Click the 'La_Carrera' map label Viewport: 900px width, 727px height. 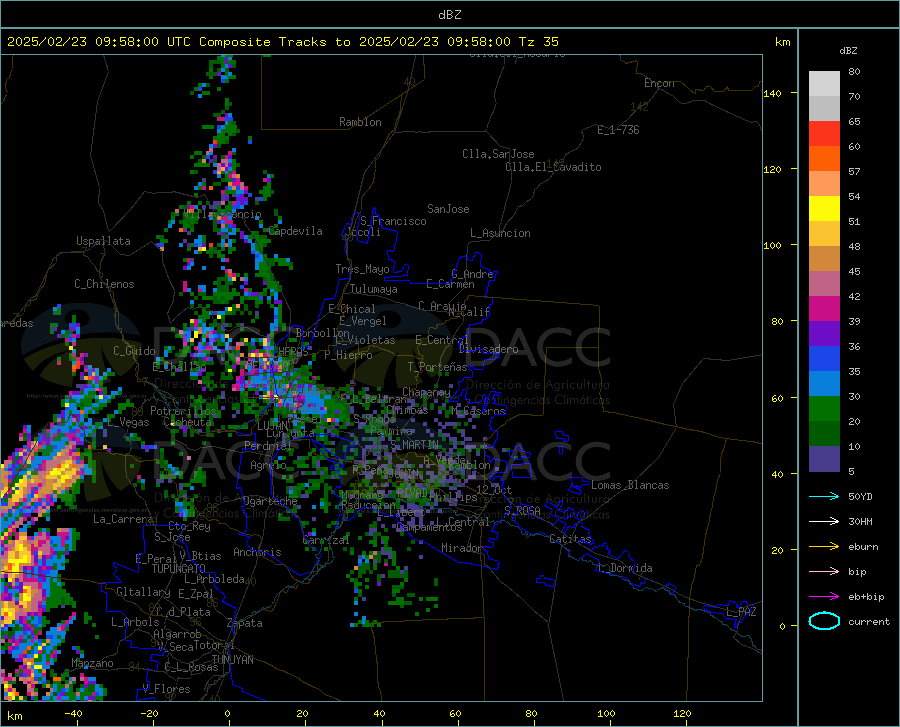[123, 519]
